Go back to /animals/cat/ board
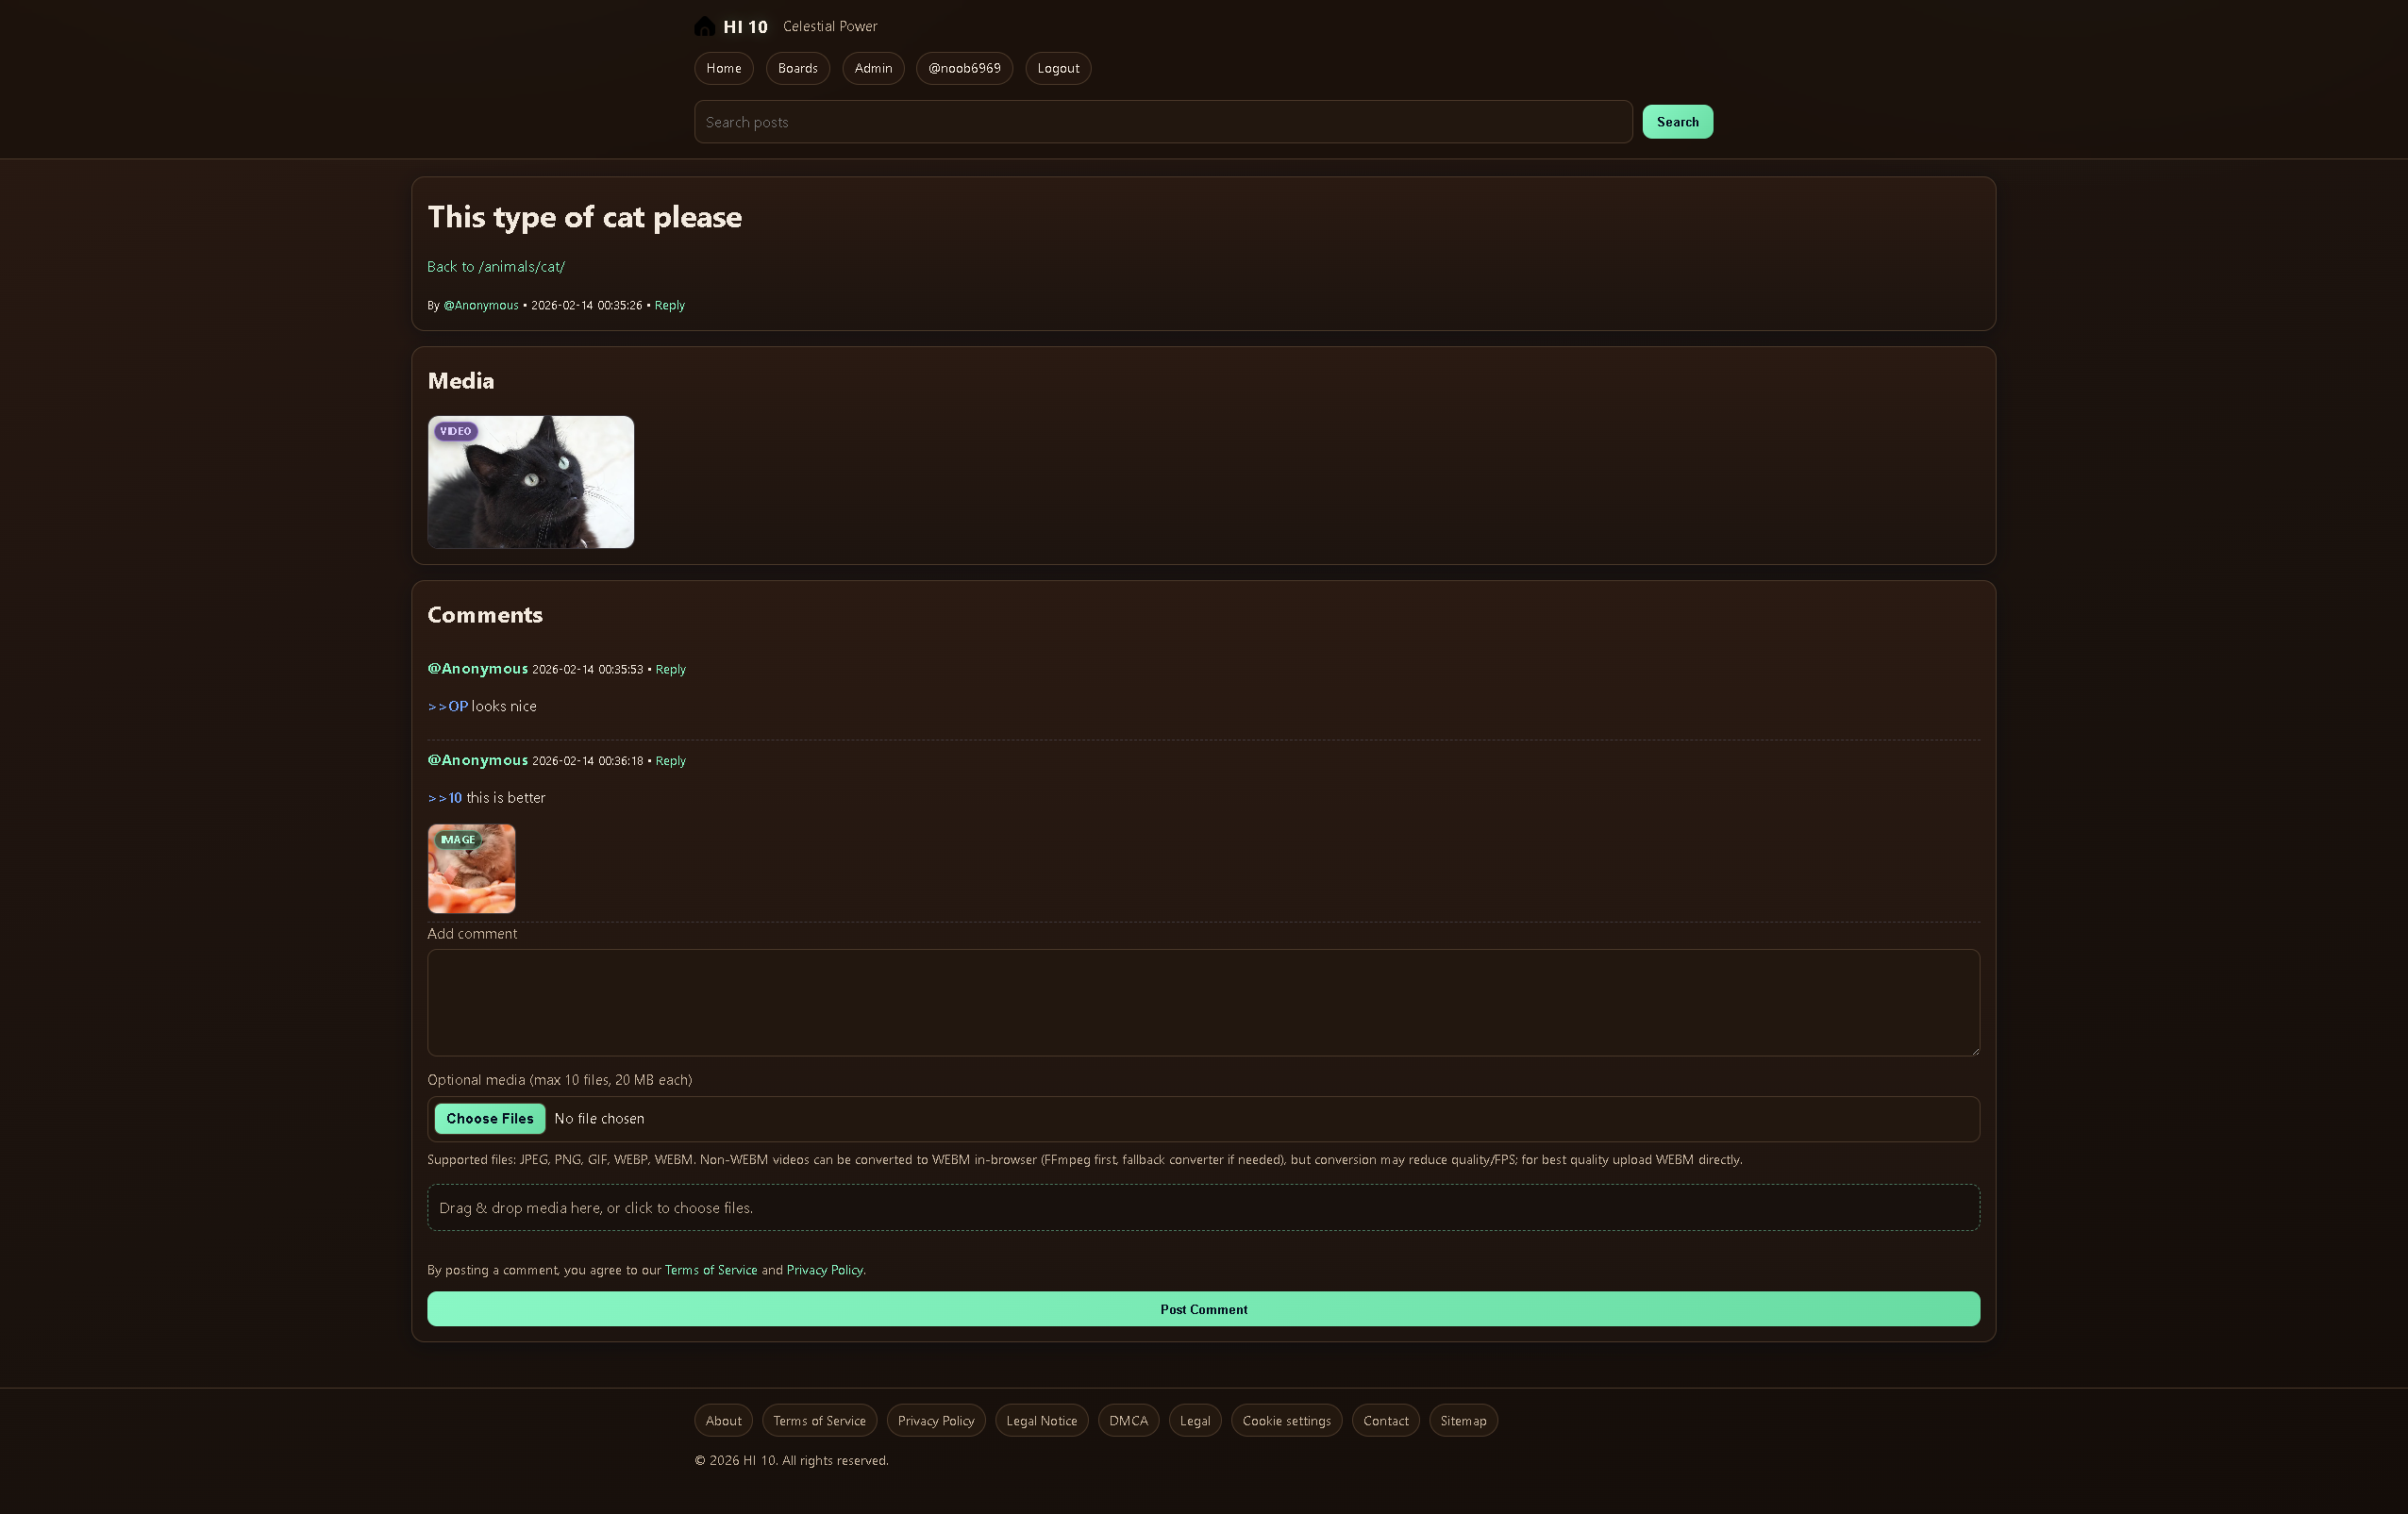Screen dimensions: 2408x1514 (495, 266)
